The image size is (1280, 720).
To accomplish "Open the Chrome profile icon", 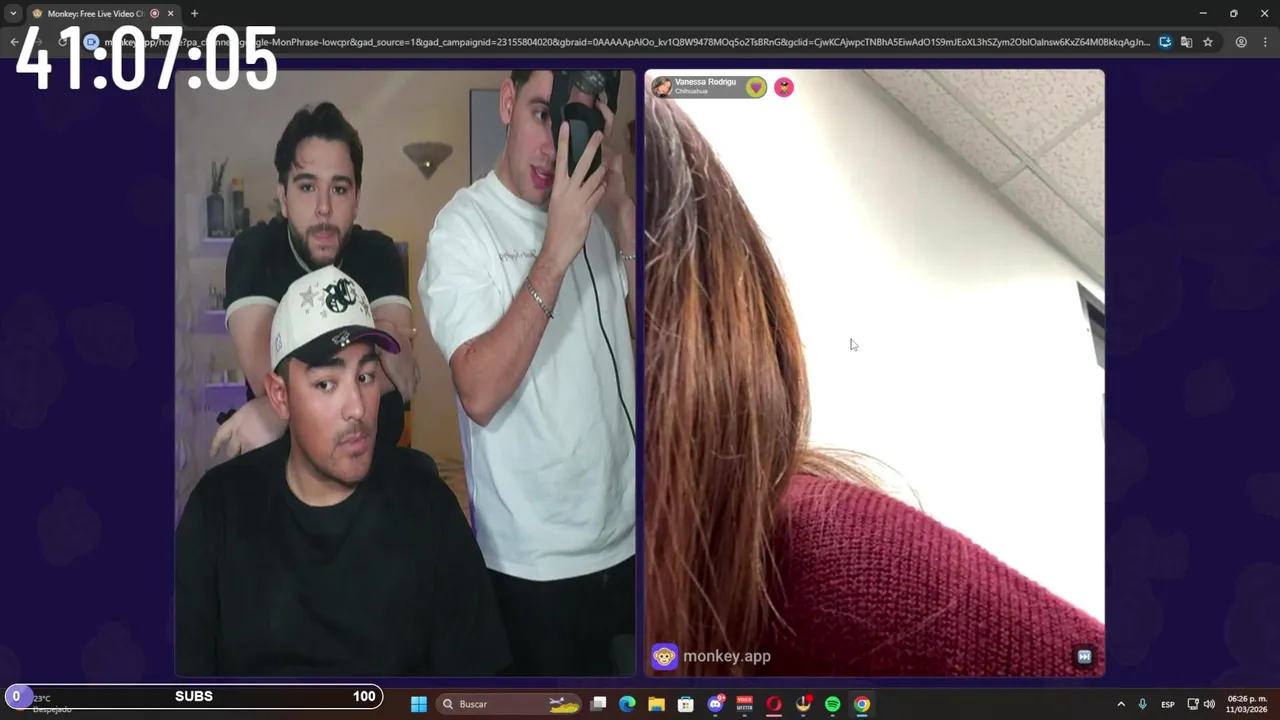I will click(1241, 42).
